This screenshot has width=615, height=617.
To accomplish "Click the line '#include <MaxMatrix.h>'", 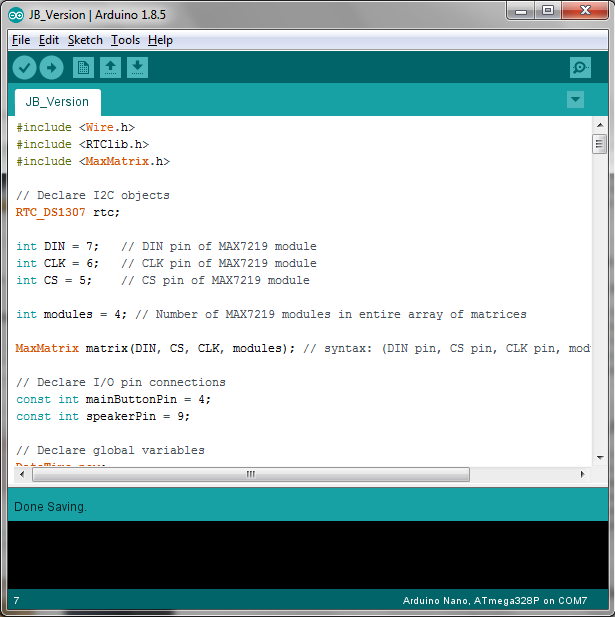I will coord(93,161).
